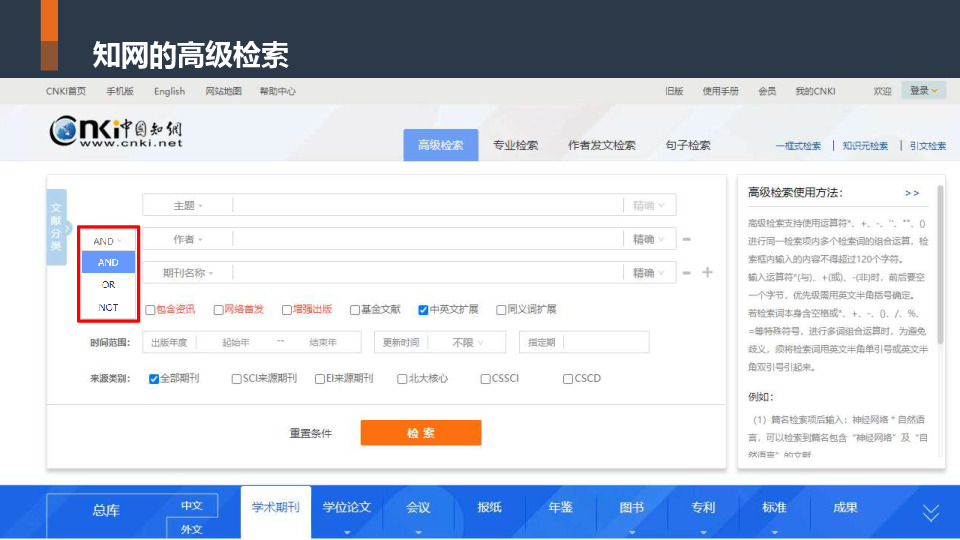Select the 图书 database tab
The image size is (960, 540).
[x=632, y=508]
